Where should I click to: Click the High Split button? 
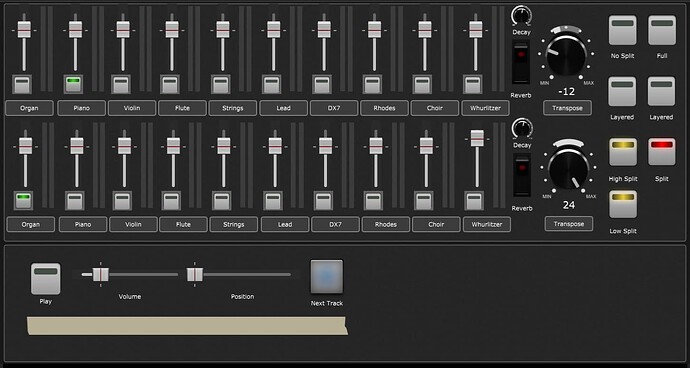623,152
